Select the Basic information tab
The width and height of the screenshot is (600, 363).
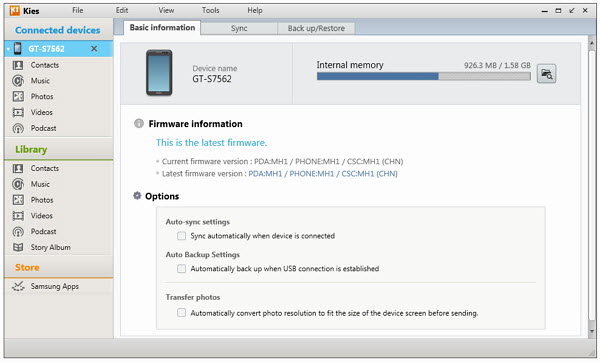click(162, 28)
